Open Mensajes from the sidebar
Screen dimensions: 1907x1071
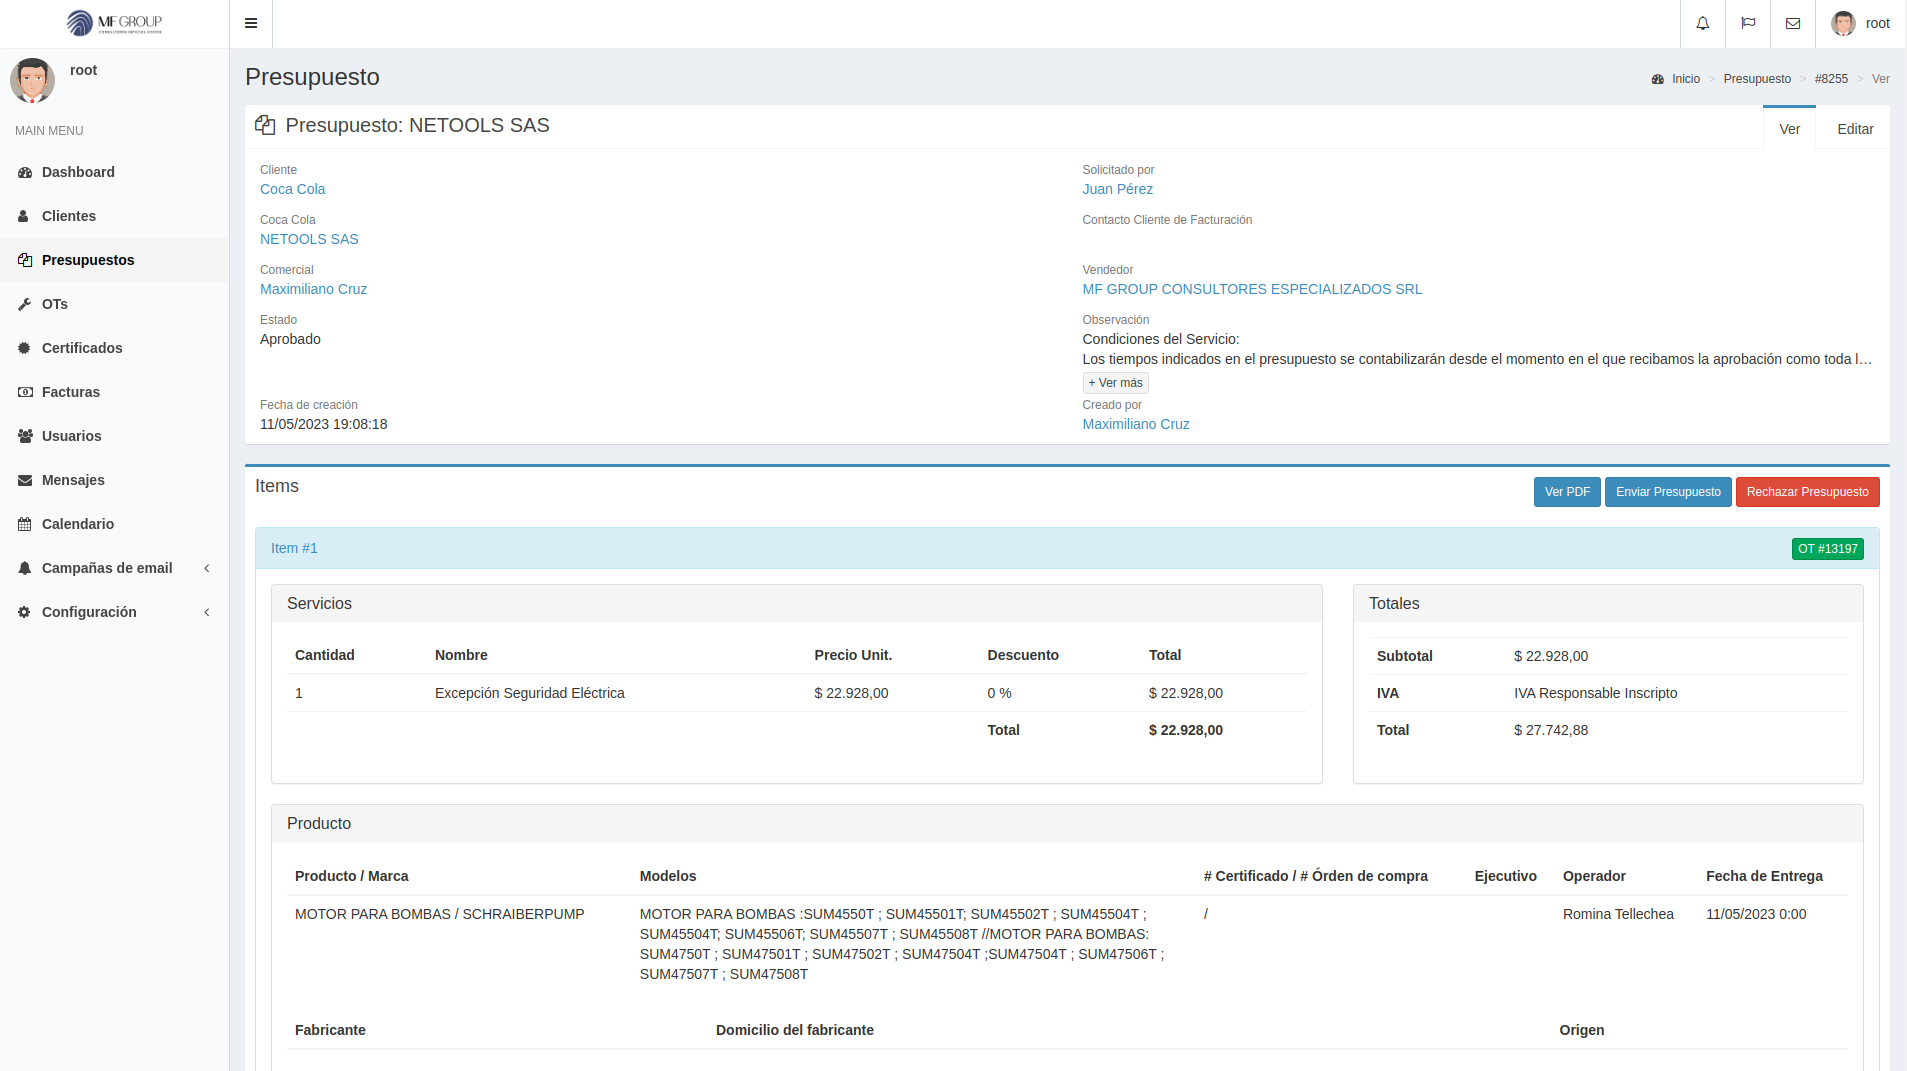point(73,480)
